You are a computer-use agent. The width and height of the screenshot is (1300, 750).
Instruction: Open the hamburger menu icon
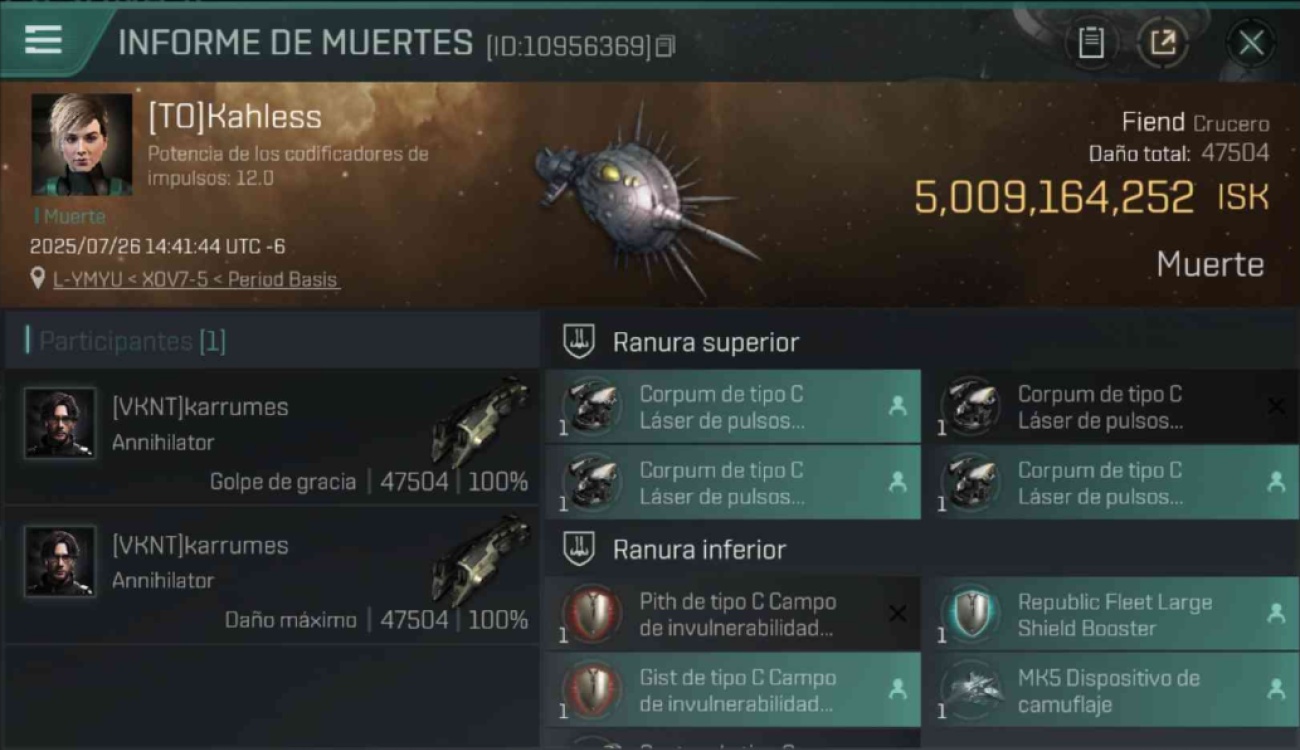click(x=43, y=39)
